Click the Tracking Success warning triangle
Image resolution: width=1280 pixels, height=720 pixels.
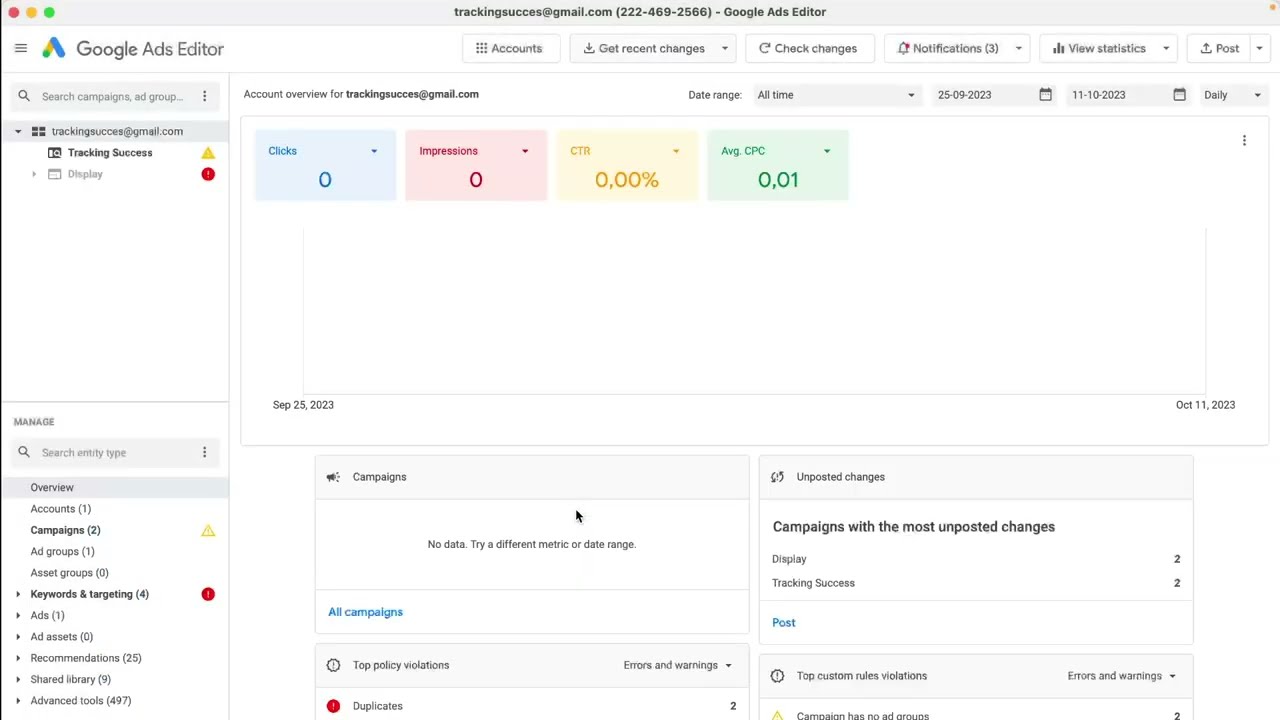tap(208, 153)
